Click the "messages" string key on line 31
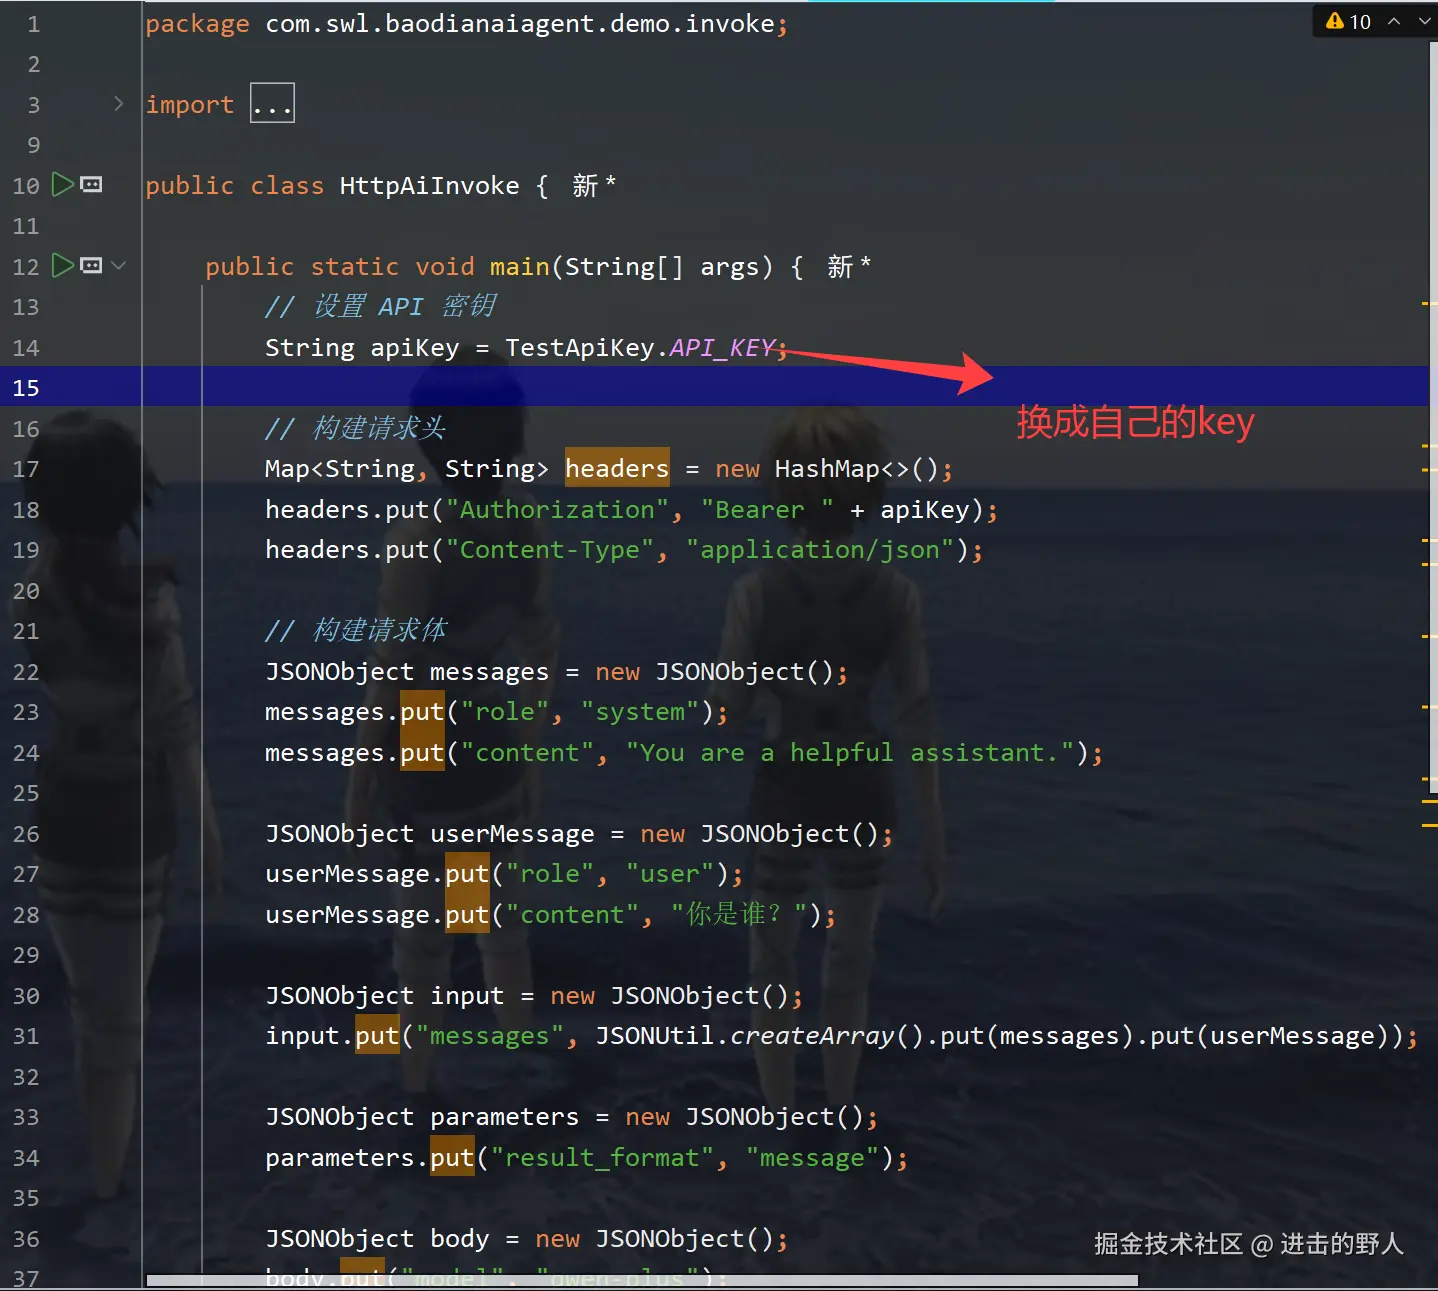Viewport: 1438px width, 1291px height. 489,1036
